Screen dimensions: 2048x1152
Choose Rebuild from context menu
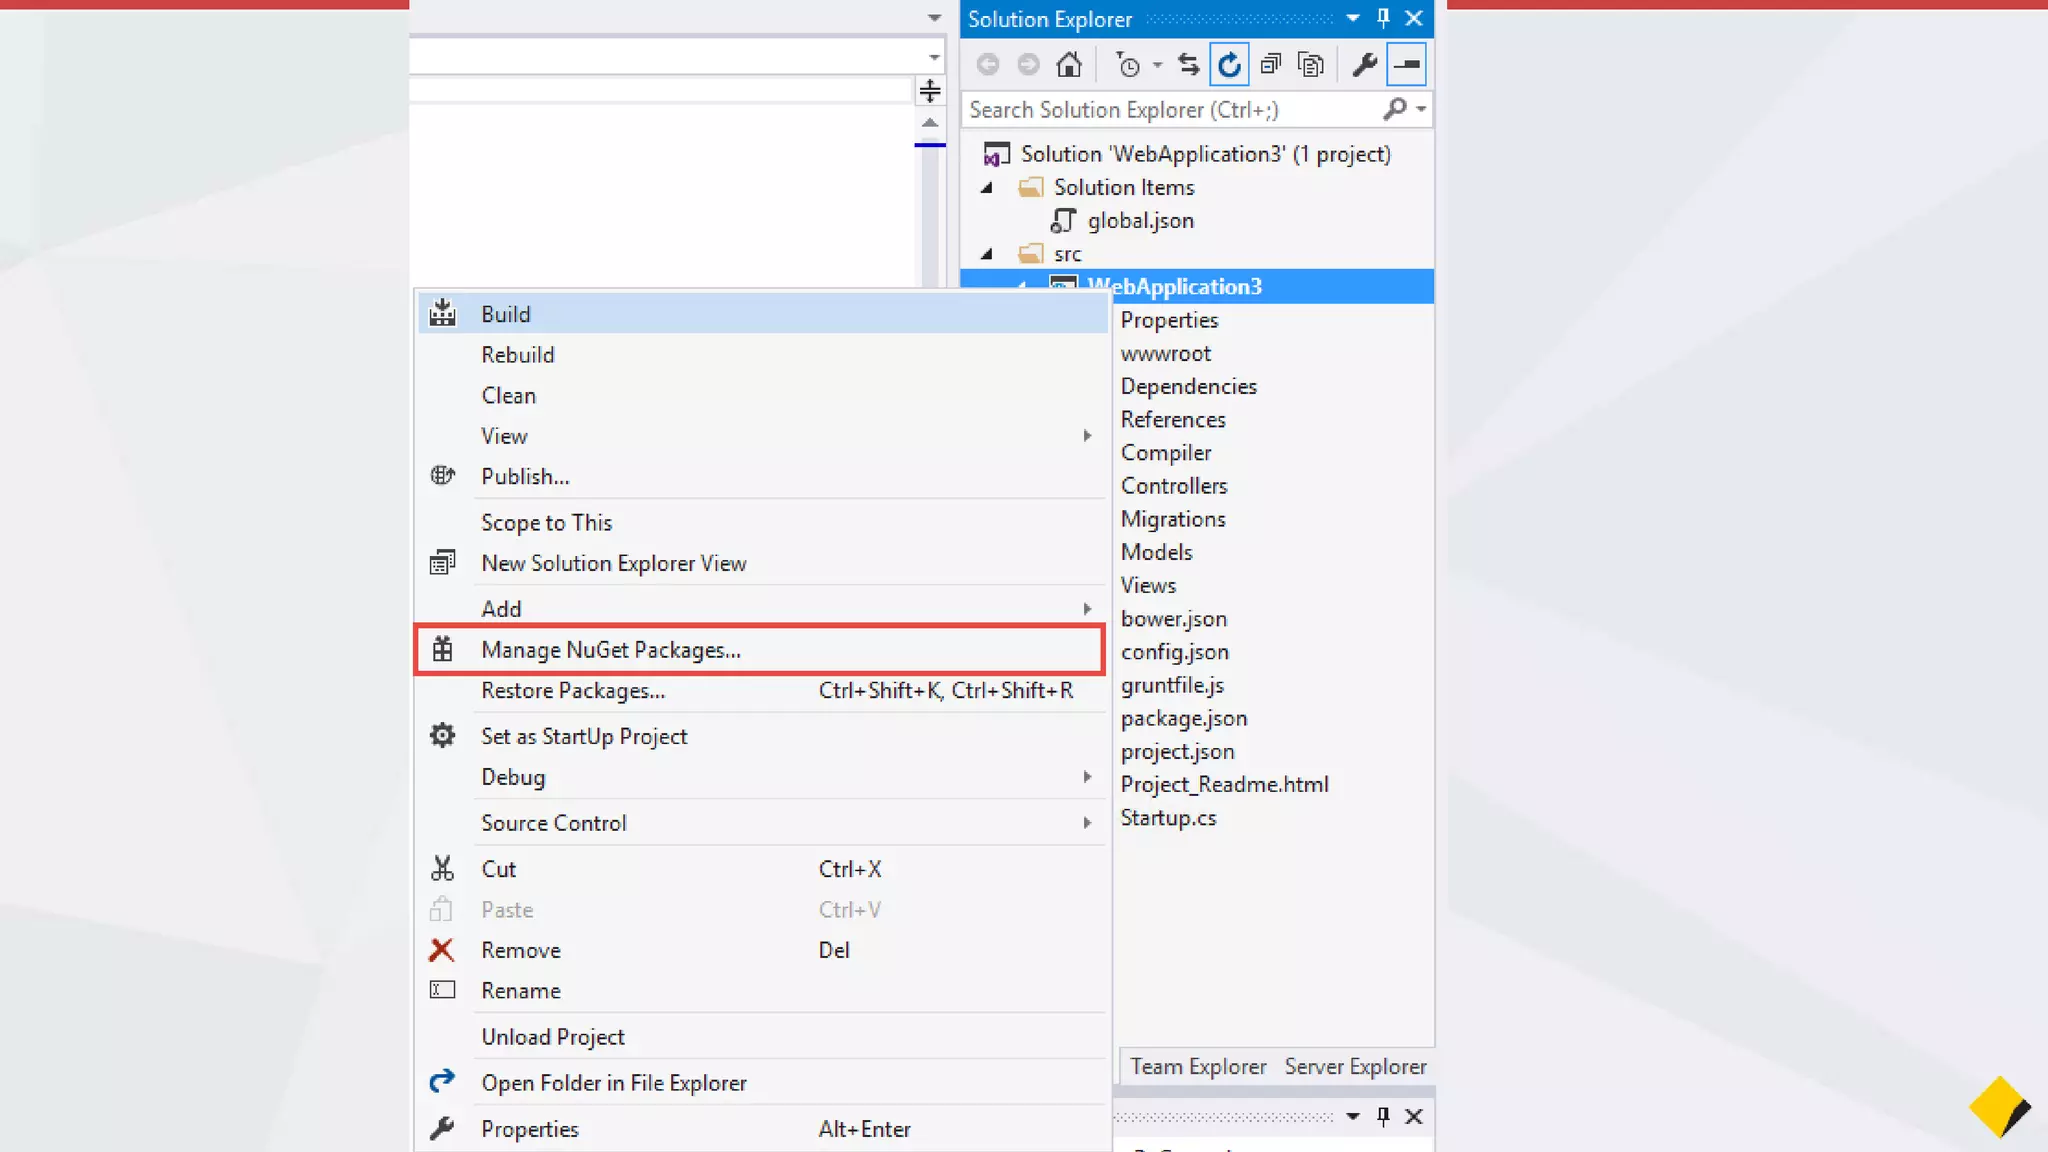[762, 355]
